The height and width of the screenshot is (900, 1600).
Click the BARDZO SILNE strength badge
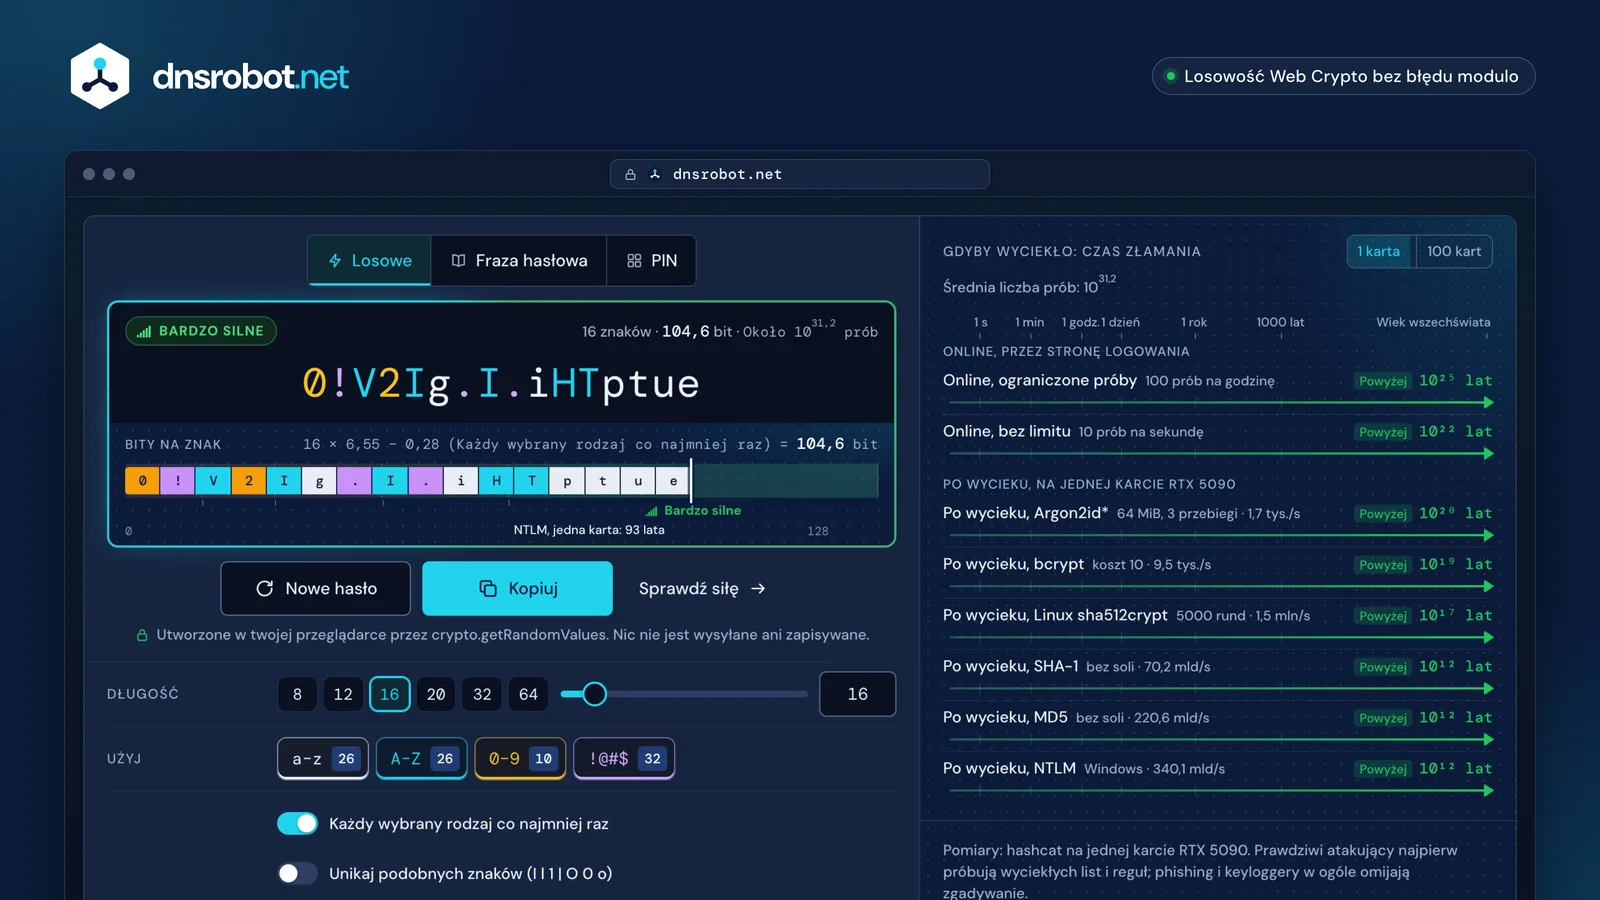click(201, 331)
